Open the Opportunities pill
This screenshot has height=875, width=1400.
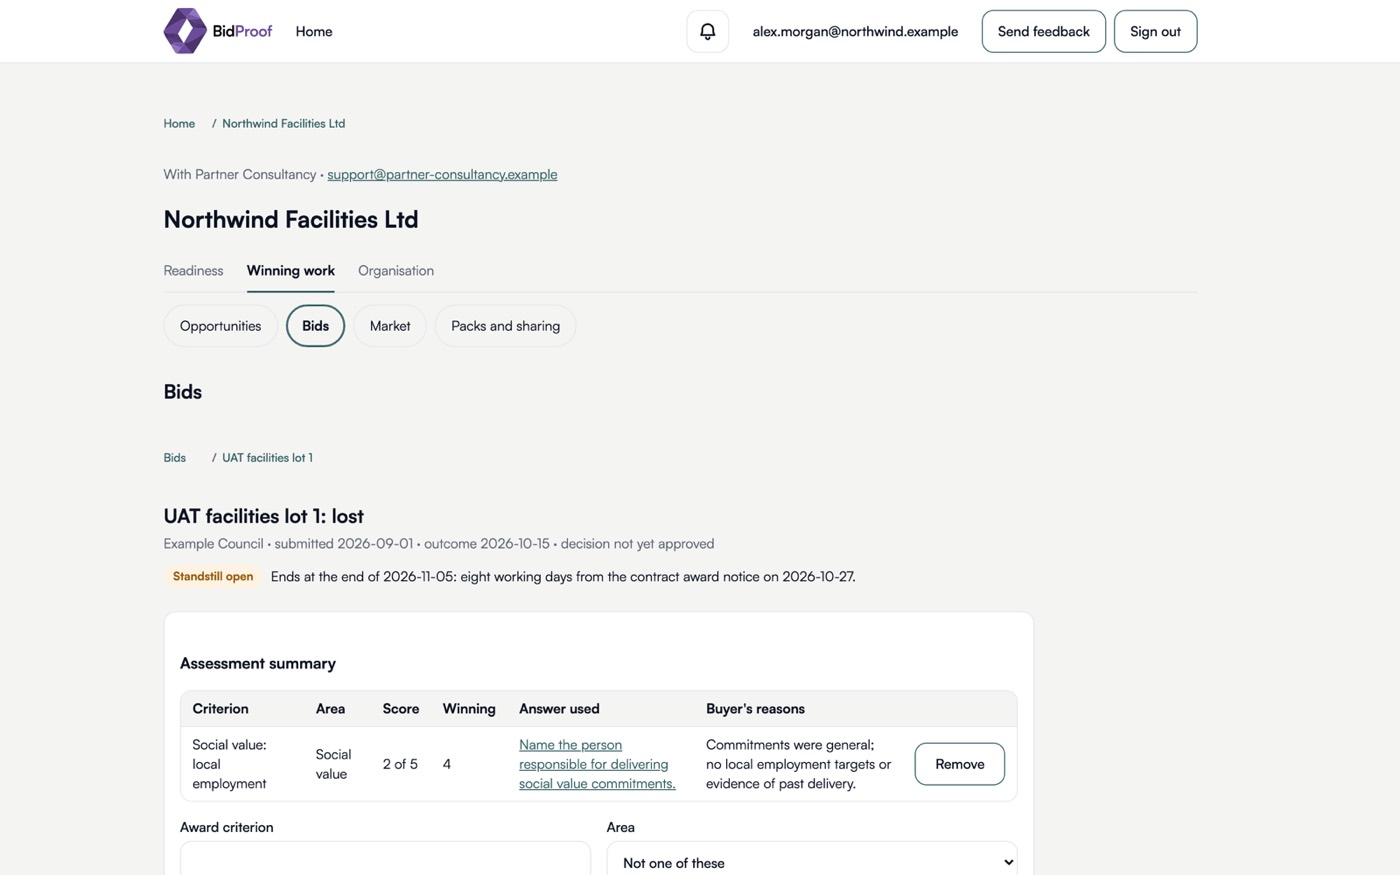click(x=220, y=326)
